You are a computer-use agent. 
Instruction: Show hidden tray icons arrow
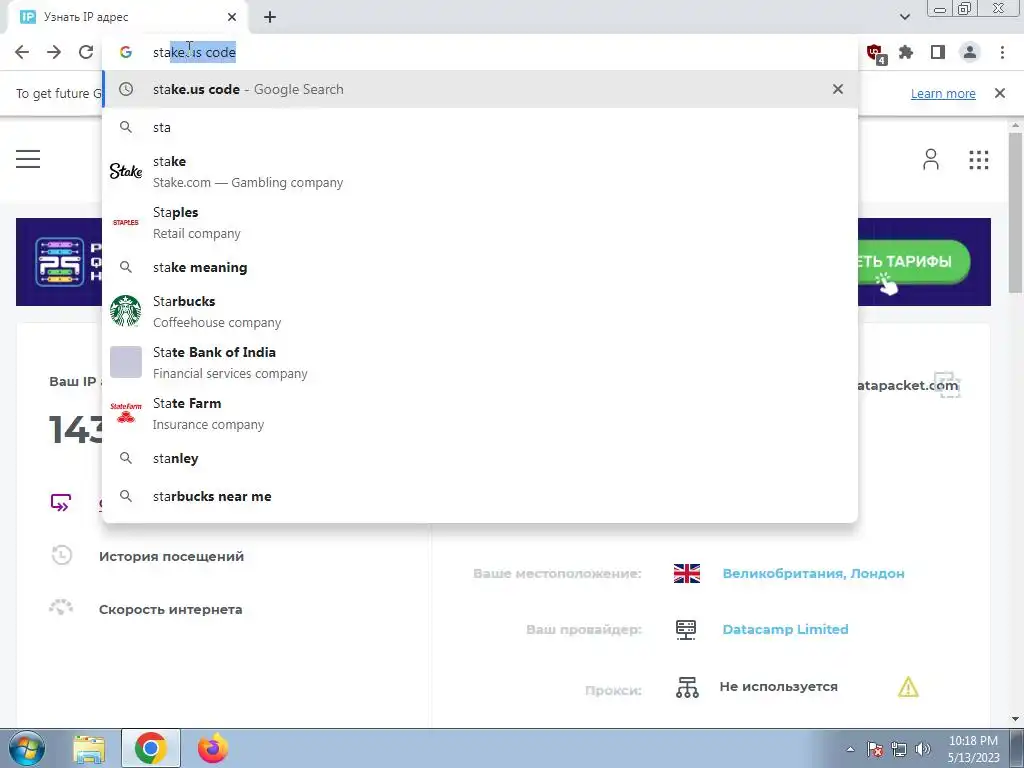(850, 749)
